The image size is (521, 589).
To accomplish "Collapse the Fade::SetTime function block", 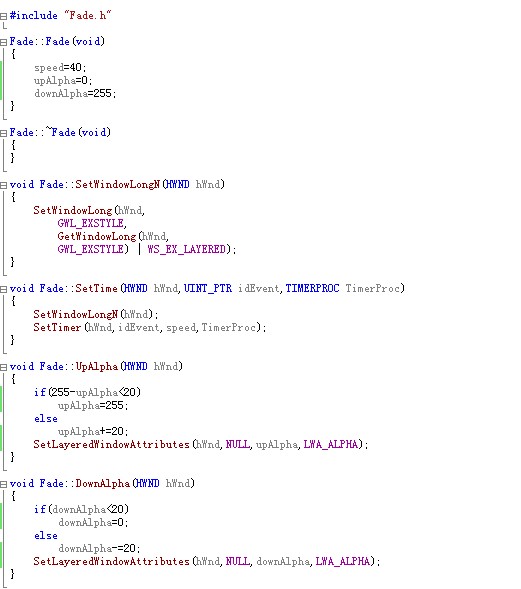I will [x=3, y=289].
